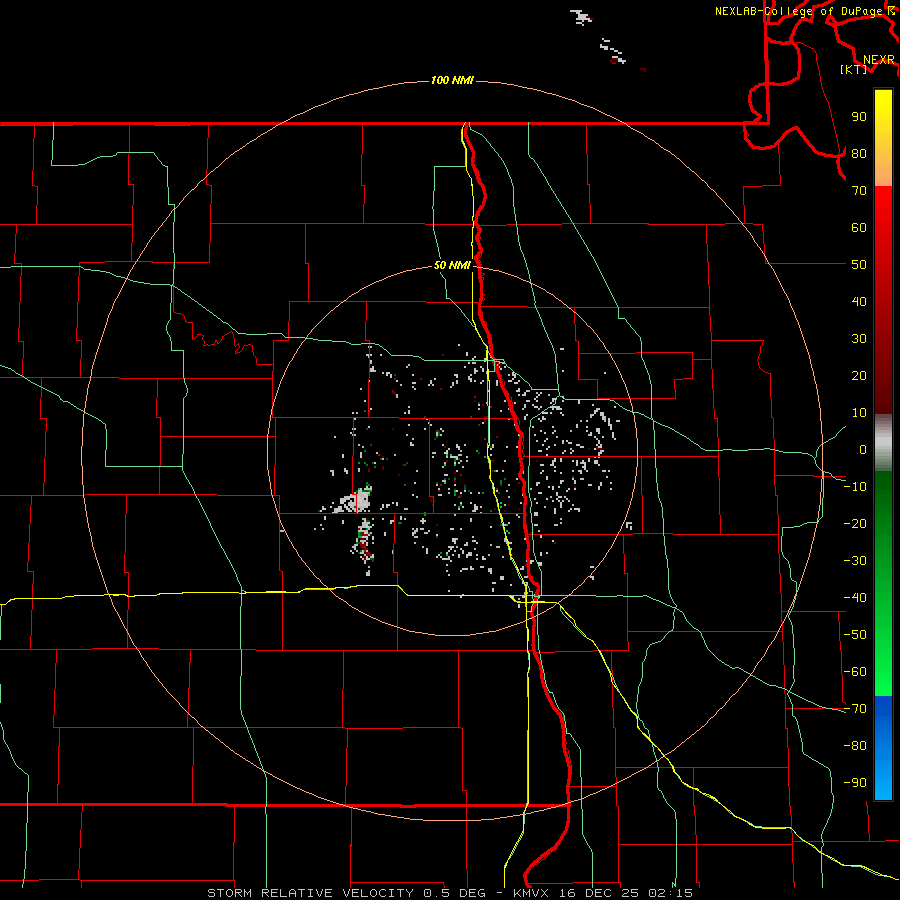Click the bright green segment of color bar
Image resolution: width=900 pixels, height=900 pixels.
883,583
